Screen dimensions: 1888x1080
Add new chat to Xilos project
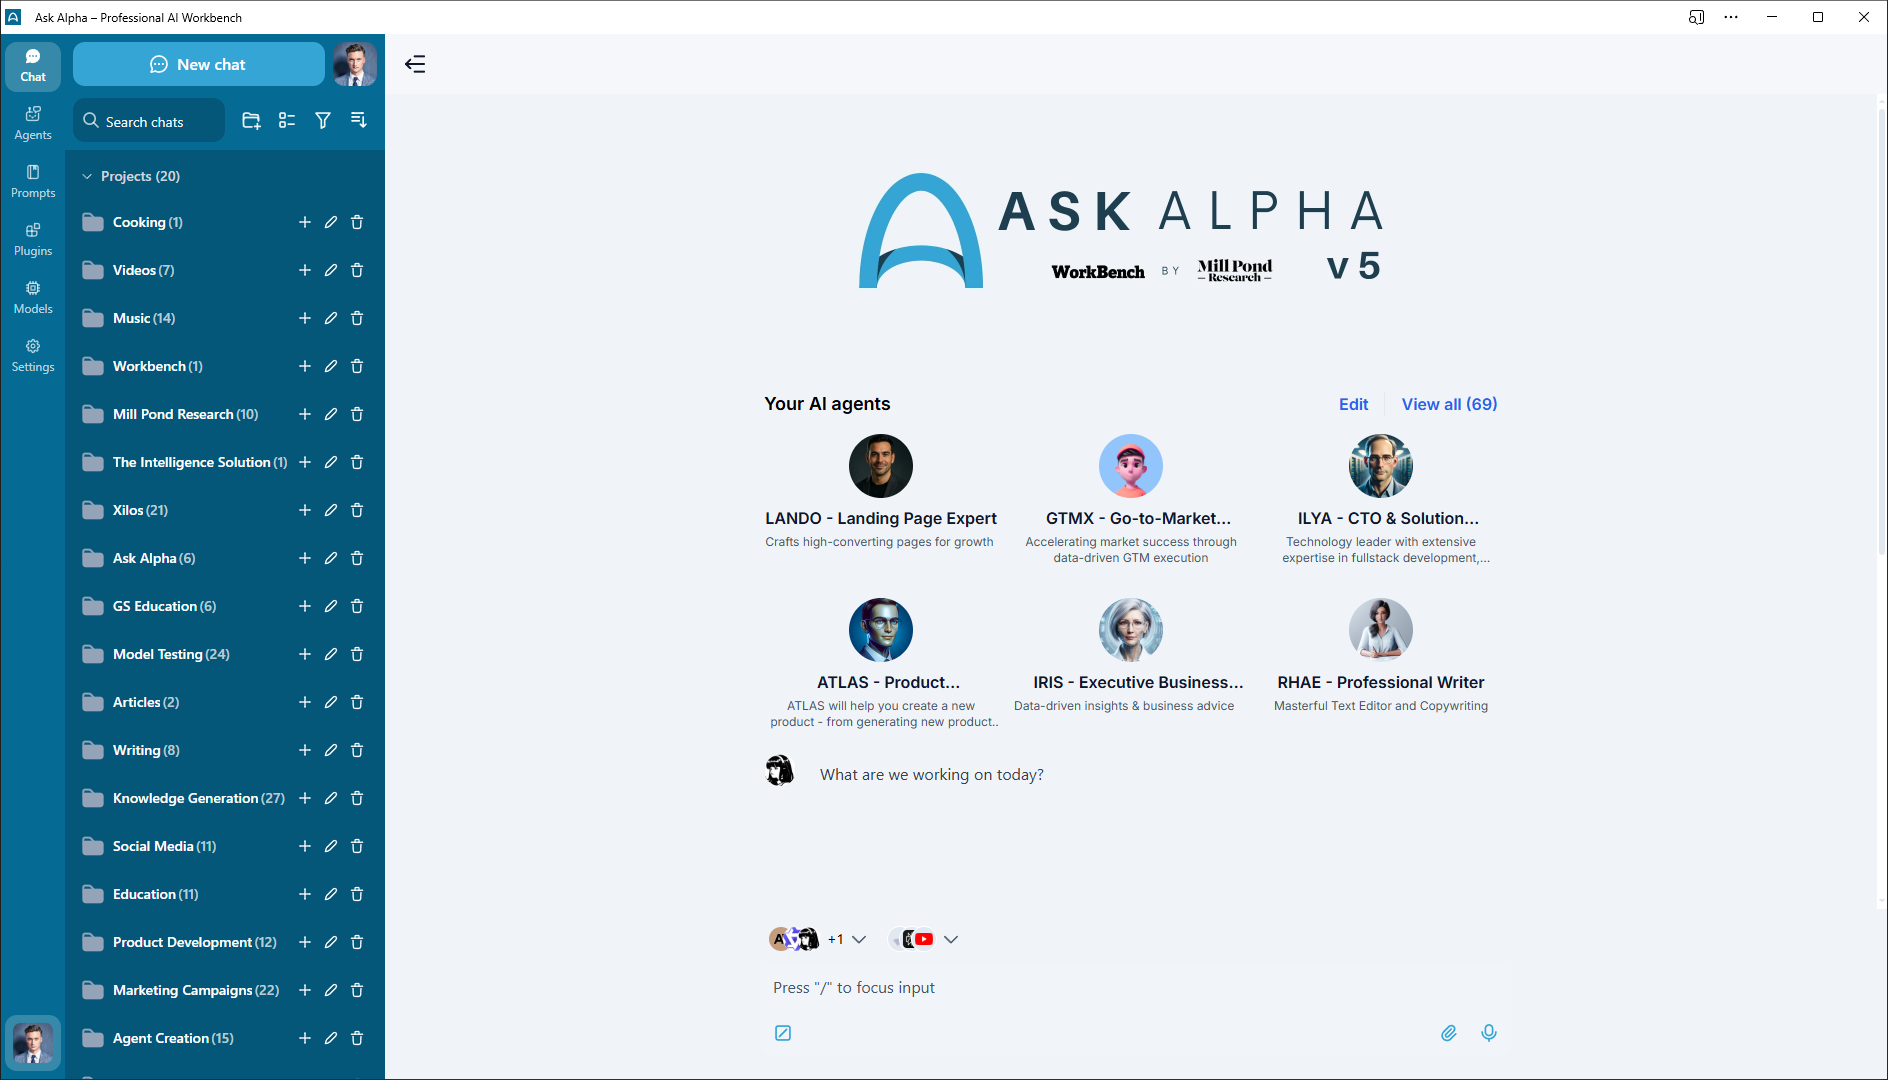click(x=305, y=510)
